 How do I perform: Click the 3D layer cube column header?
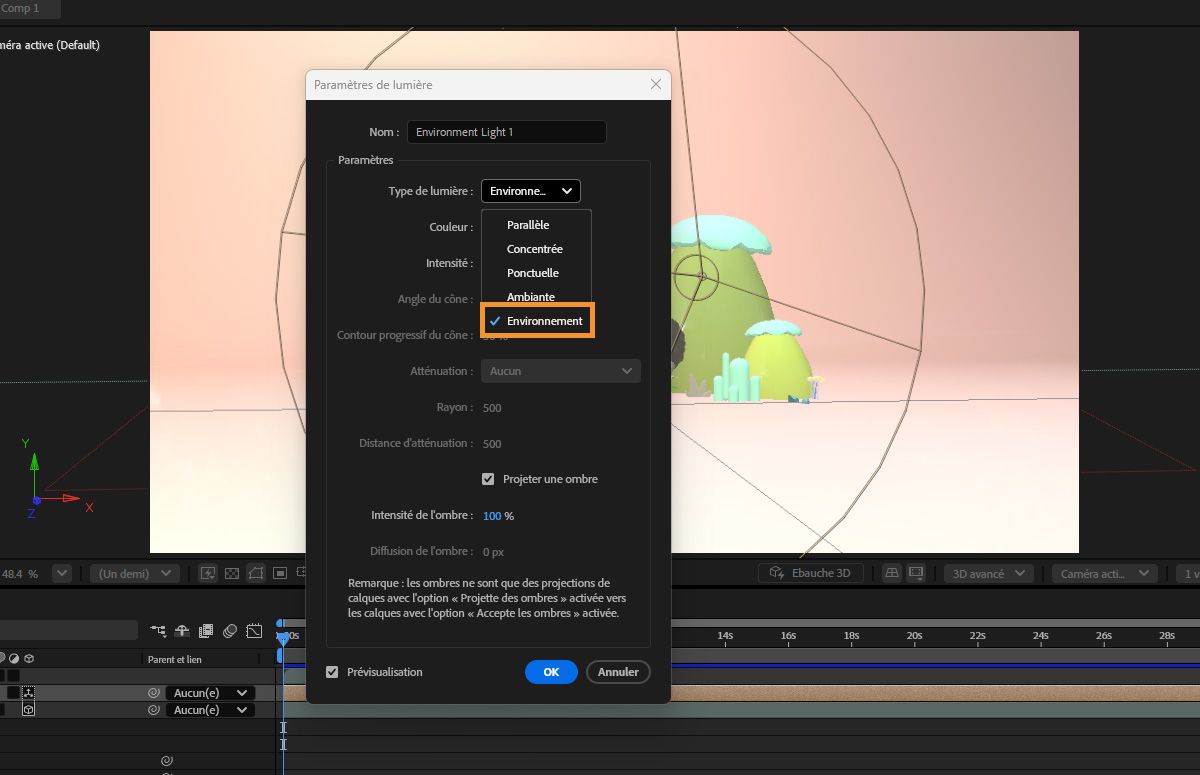29,659
